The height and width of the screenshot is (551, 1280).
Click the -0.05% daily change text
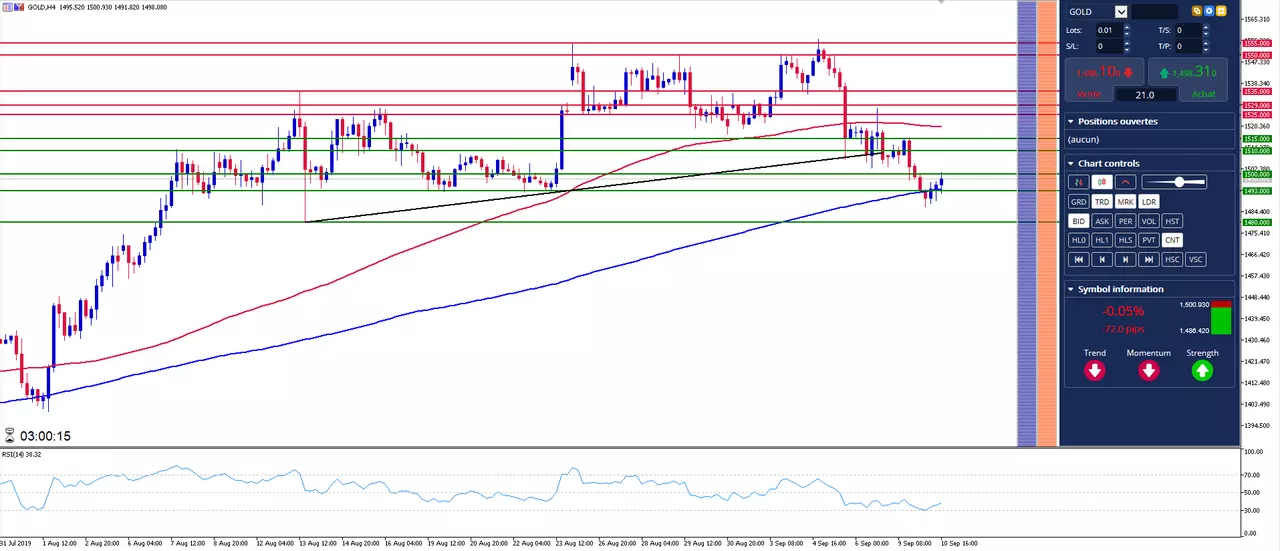[1123, 311]
